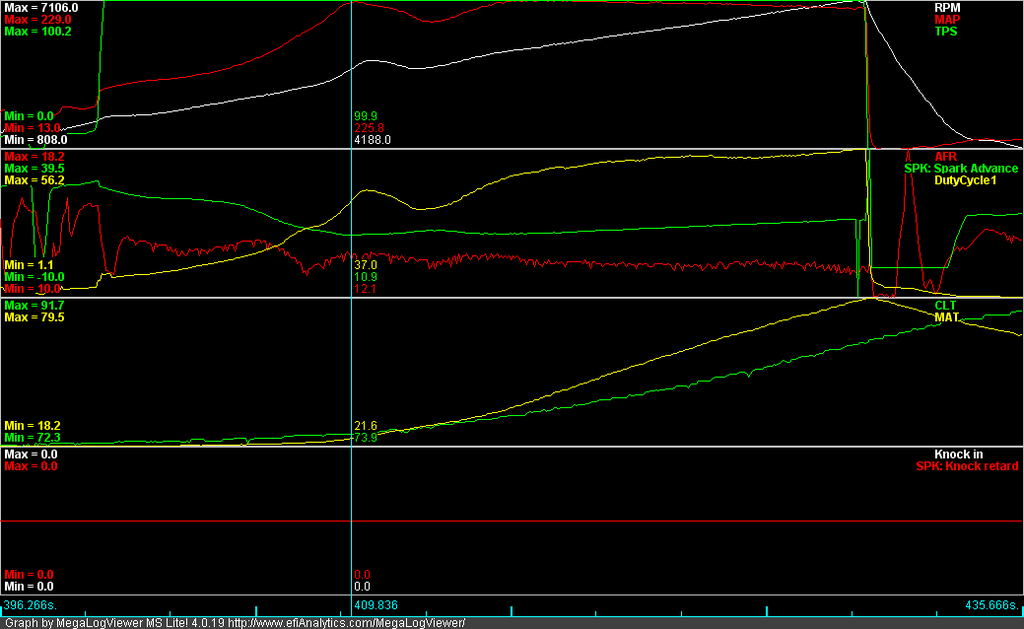Click the efiAnalytics MegaLogViewer URL in footer
Image resolution: width=1024 pixels, height=629 pixels.
tap(346, 623)
